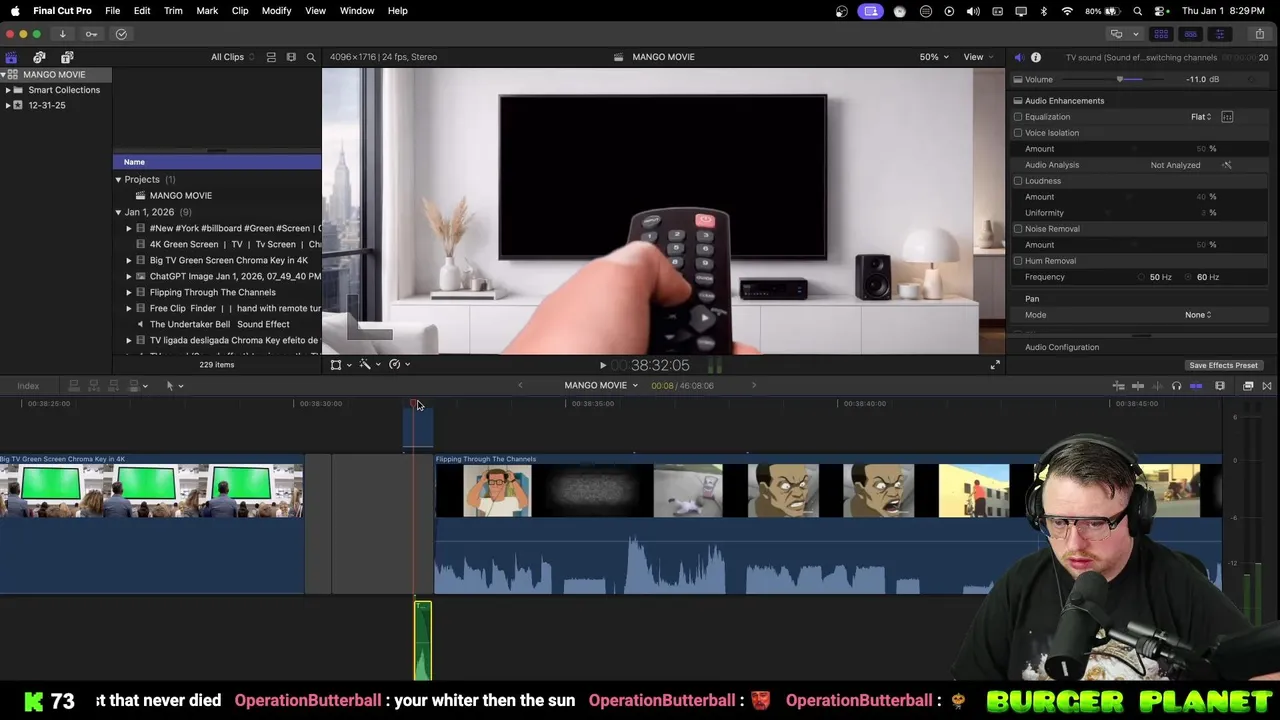Select The Undertaker Bell Sound Effect clip
This screenshot has height=720, width=1280.
[x=219, y=325]
